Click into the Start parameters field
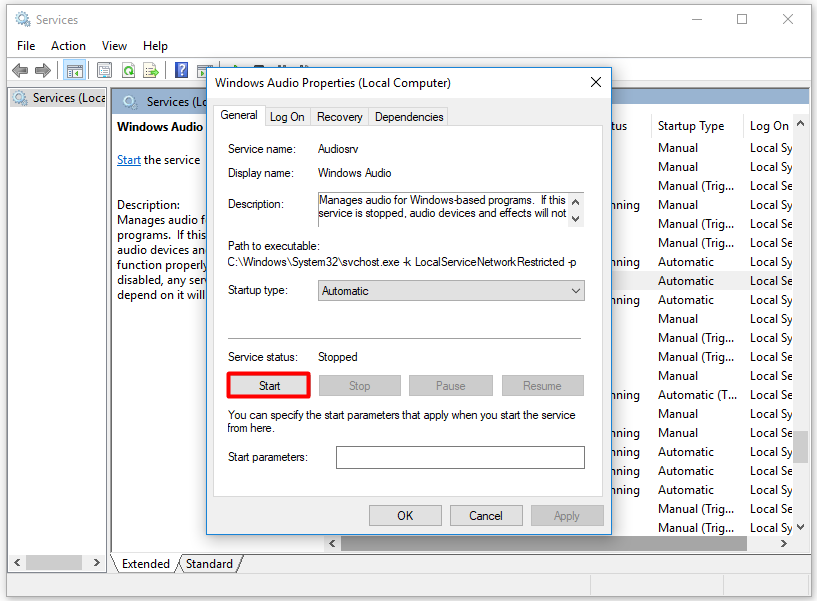Viewport: 817px width, 601px height. point(460,457)
